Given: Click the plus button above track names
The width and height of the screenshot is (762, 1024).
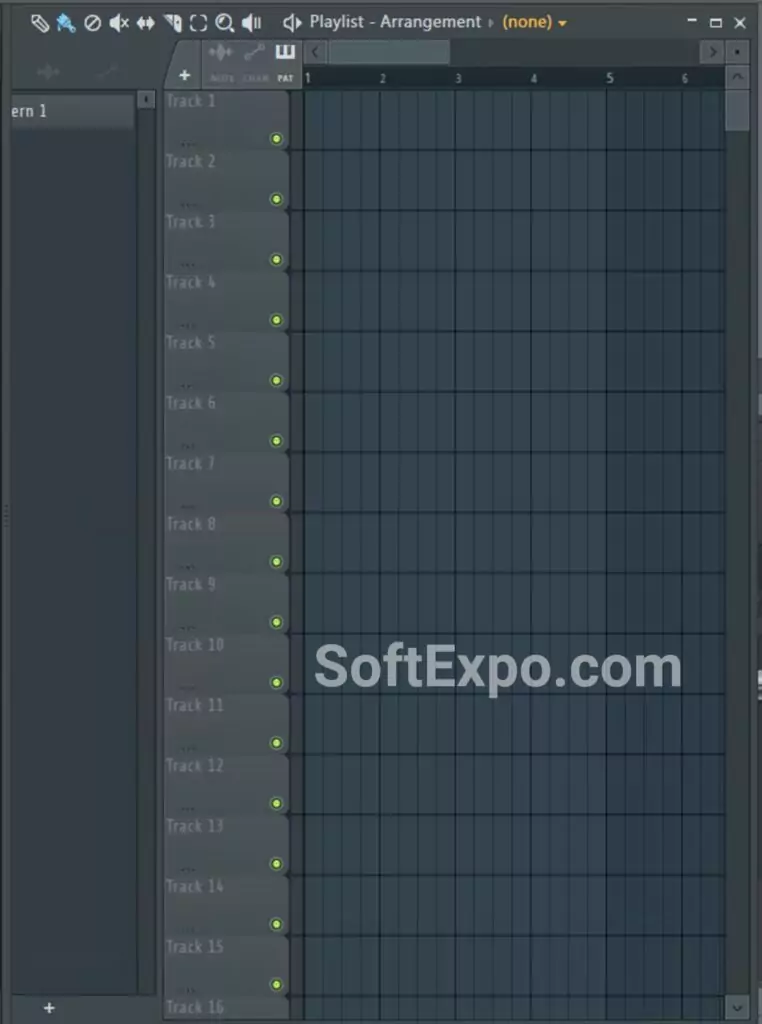Looking at the screenshot, I should coord(184,76).
